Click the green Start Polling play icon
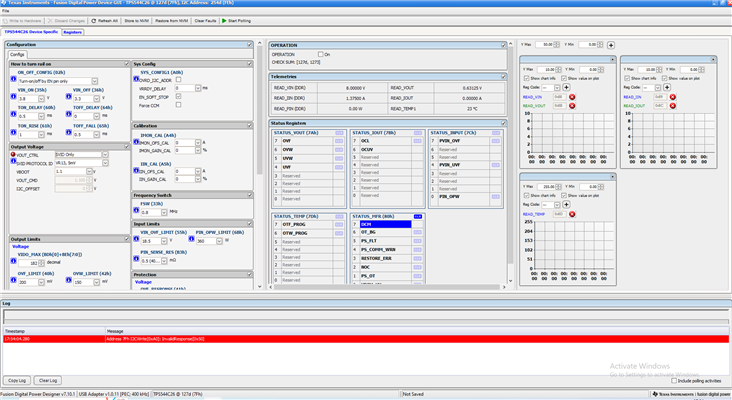The width and height of the screenshot is (732, 400). coord(224,21)
